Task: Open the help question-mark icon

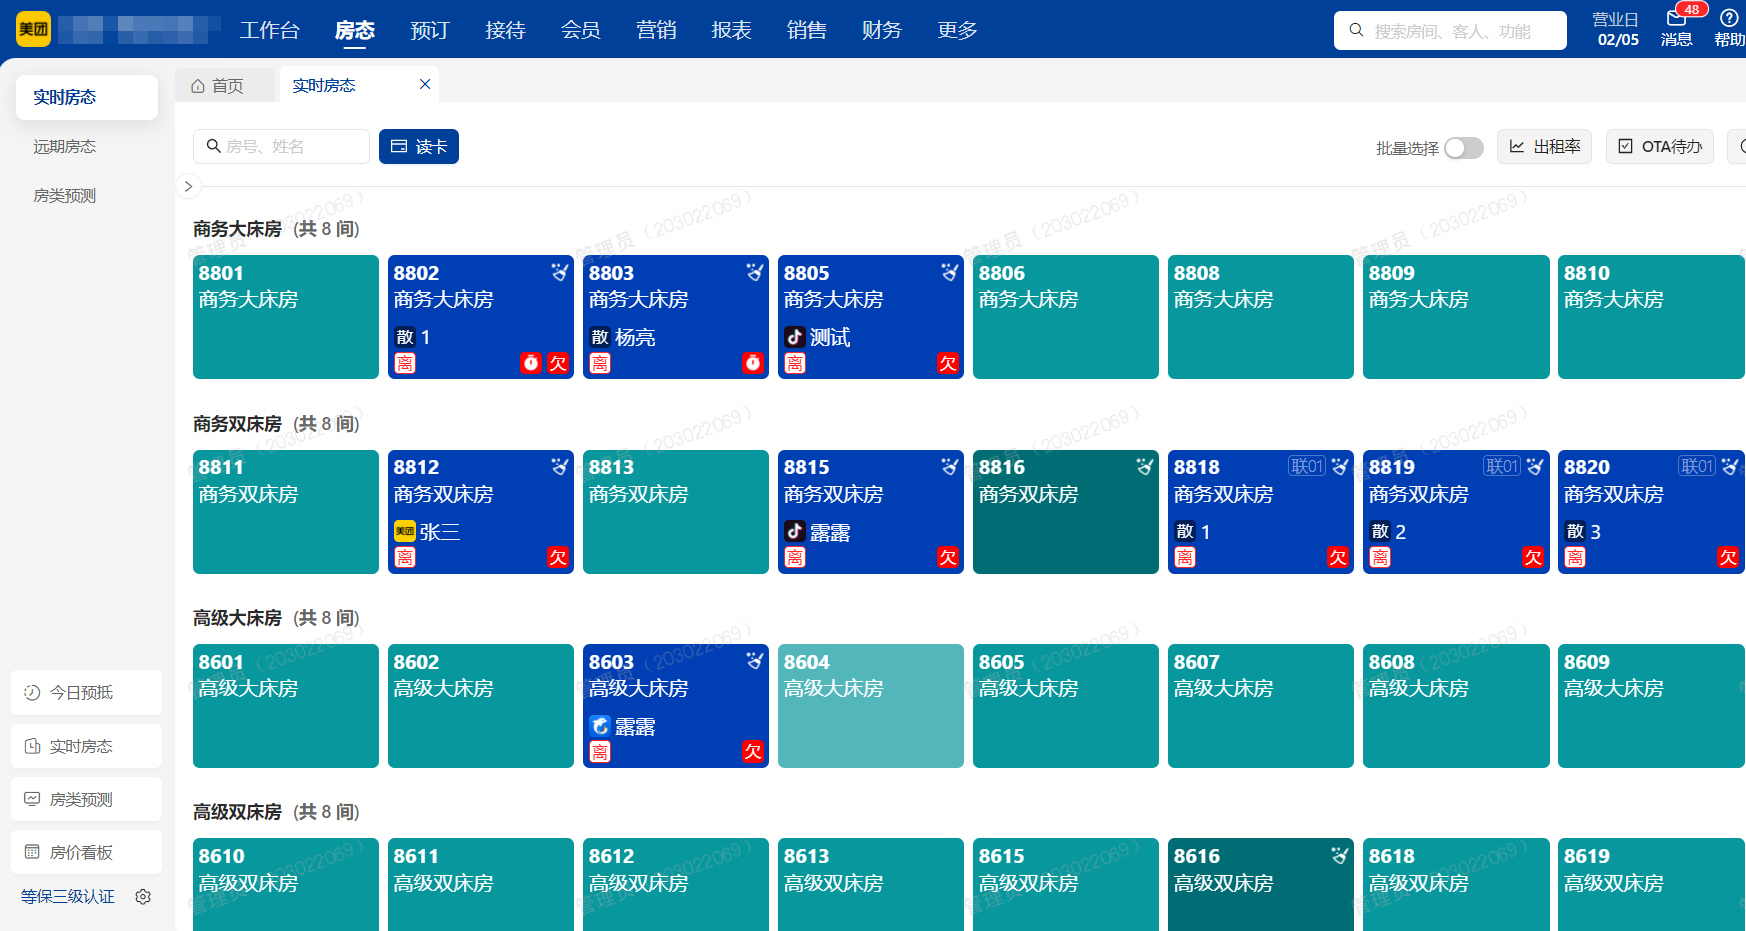Action: point(1728,18)
